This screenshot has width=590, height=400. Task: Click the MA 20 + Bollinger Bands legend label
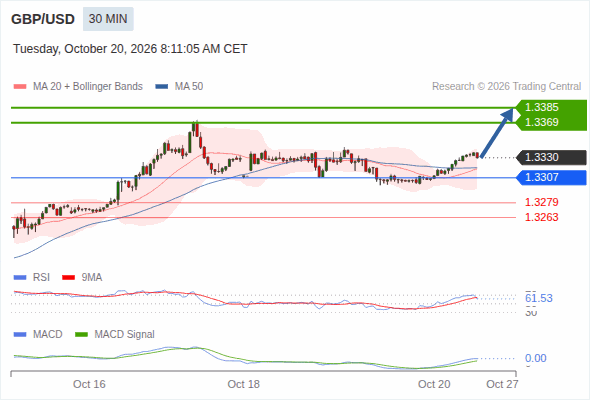pyautogui.click(x=88, y=87)
